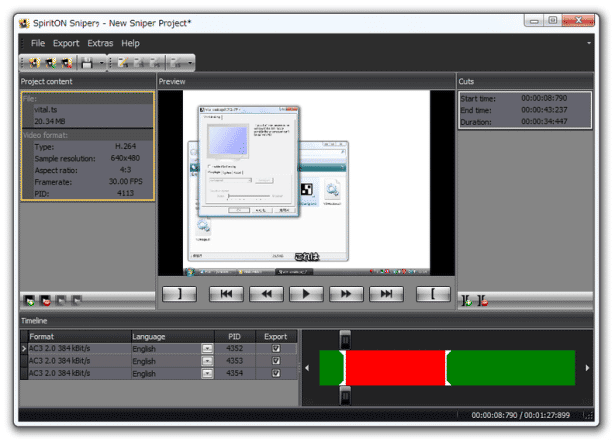
Task: Click the Language column header
Action: click(173, 337)
